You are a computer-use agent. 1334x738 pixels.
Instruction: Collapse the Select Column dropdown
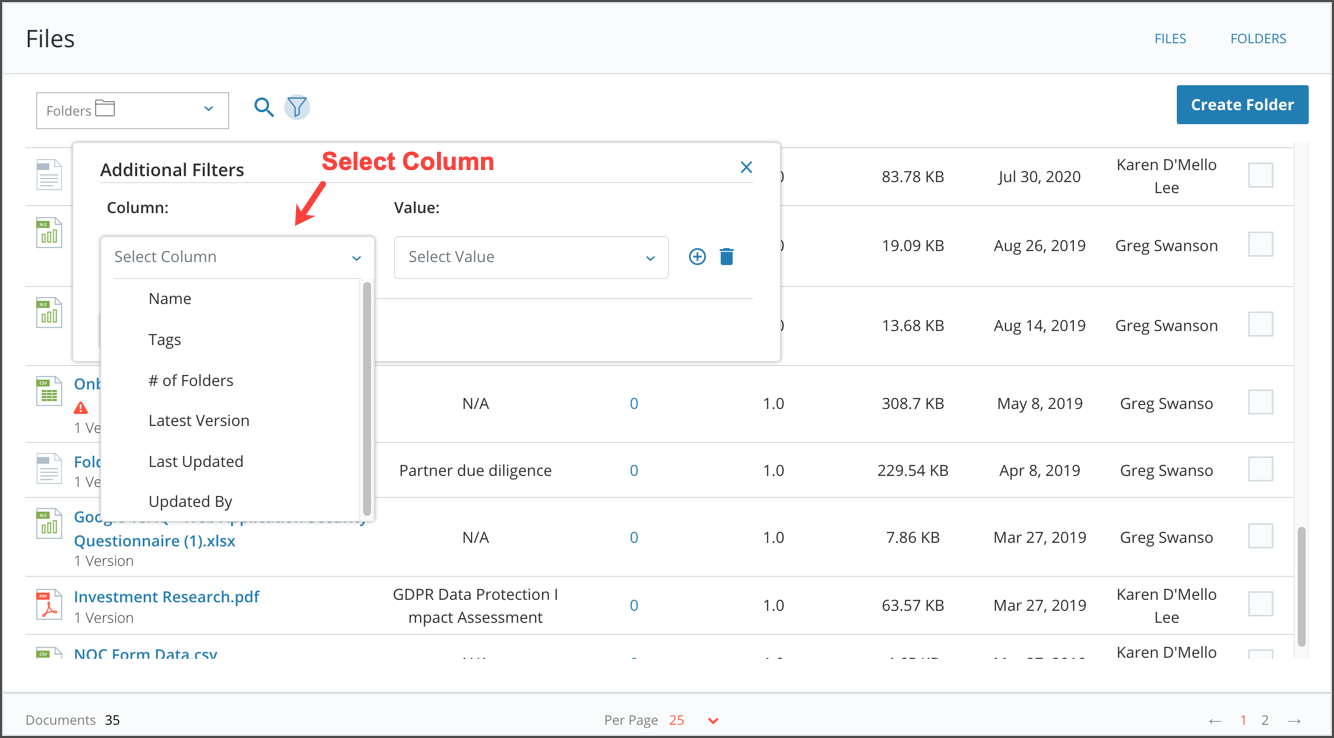[x=238, y=257]
